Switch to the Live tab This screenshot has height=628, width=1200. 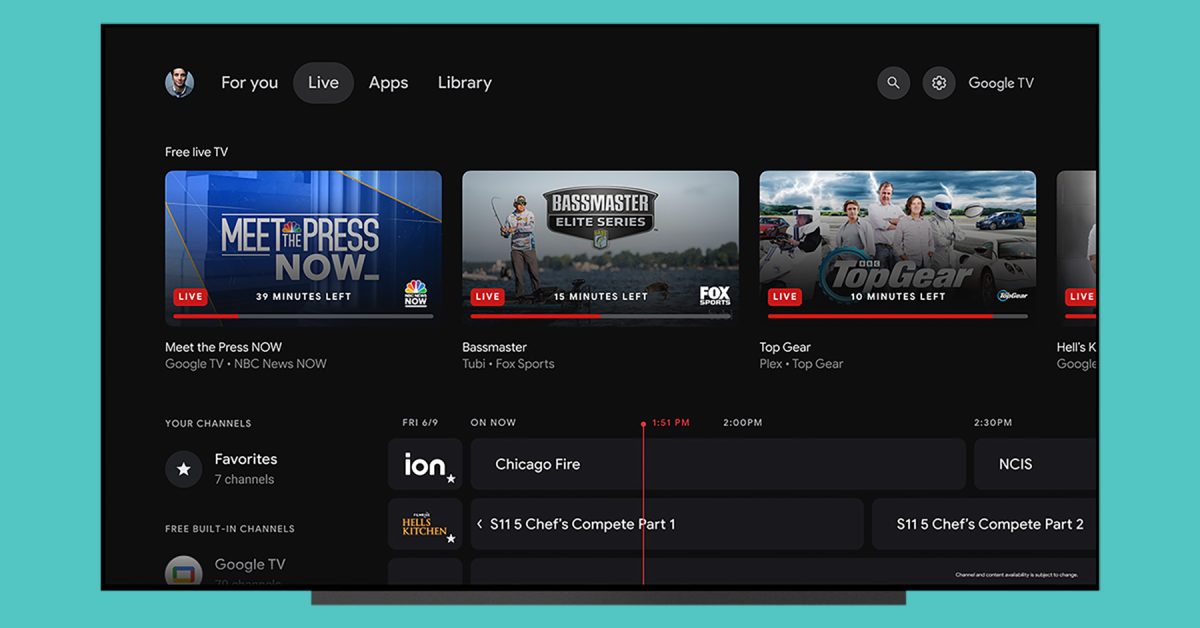(323, 83)
